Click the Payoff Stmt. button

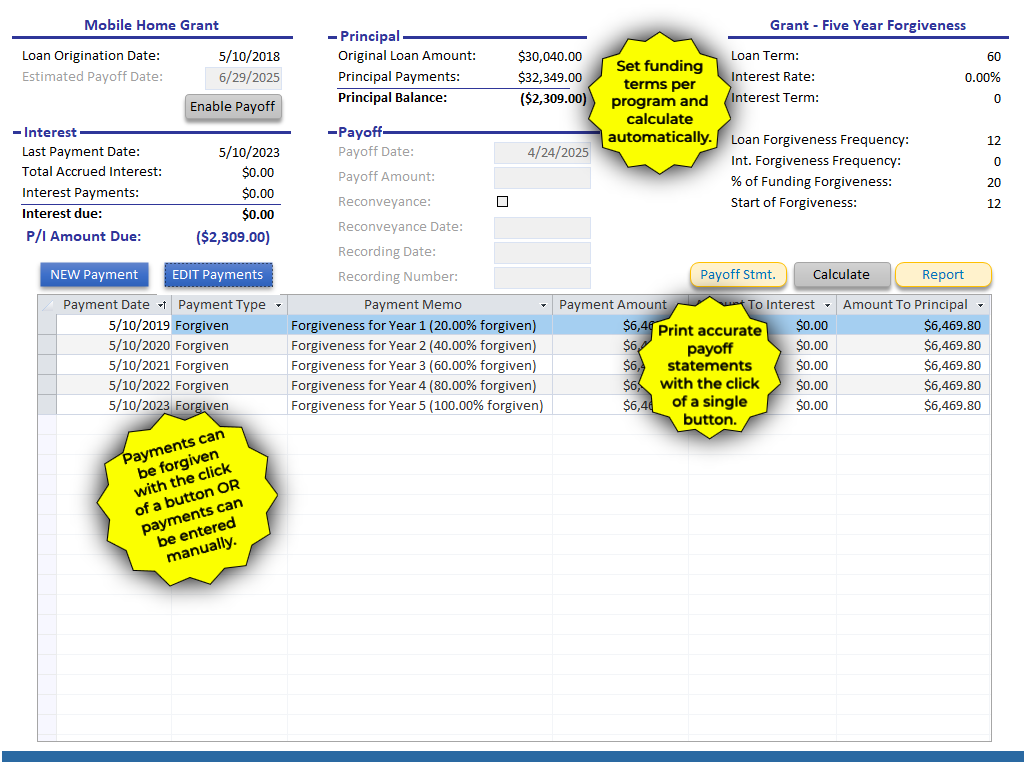(x=738, y=275)
